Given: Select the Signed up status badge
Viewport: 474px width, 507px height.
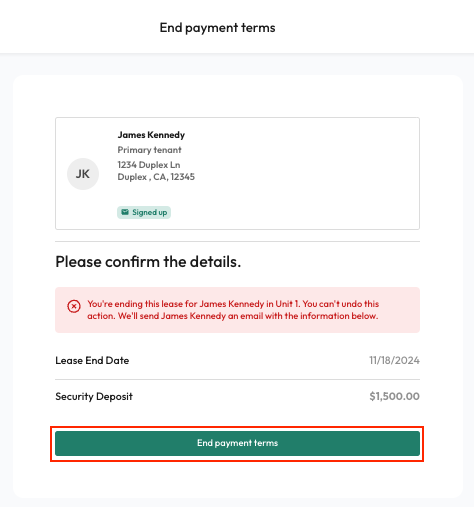Looking at the screenshot, I should (144, 212).
